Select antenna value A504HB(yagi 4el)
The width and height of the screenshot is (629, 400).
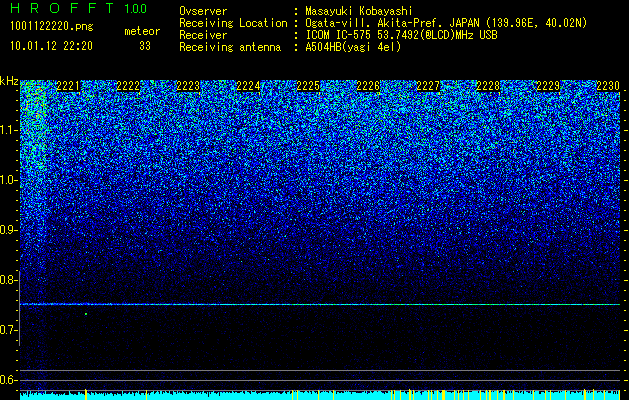point(353,47)
